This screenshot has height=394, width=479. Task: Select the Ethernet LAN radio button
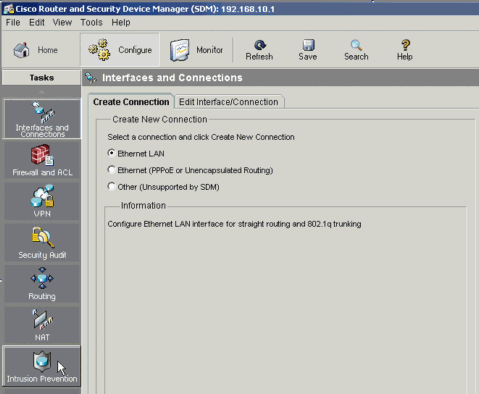pos(111,153)
